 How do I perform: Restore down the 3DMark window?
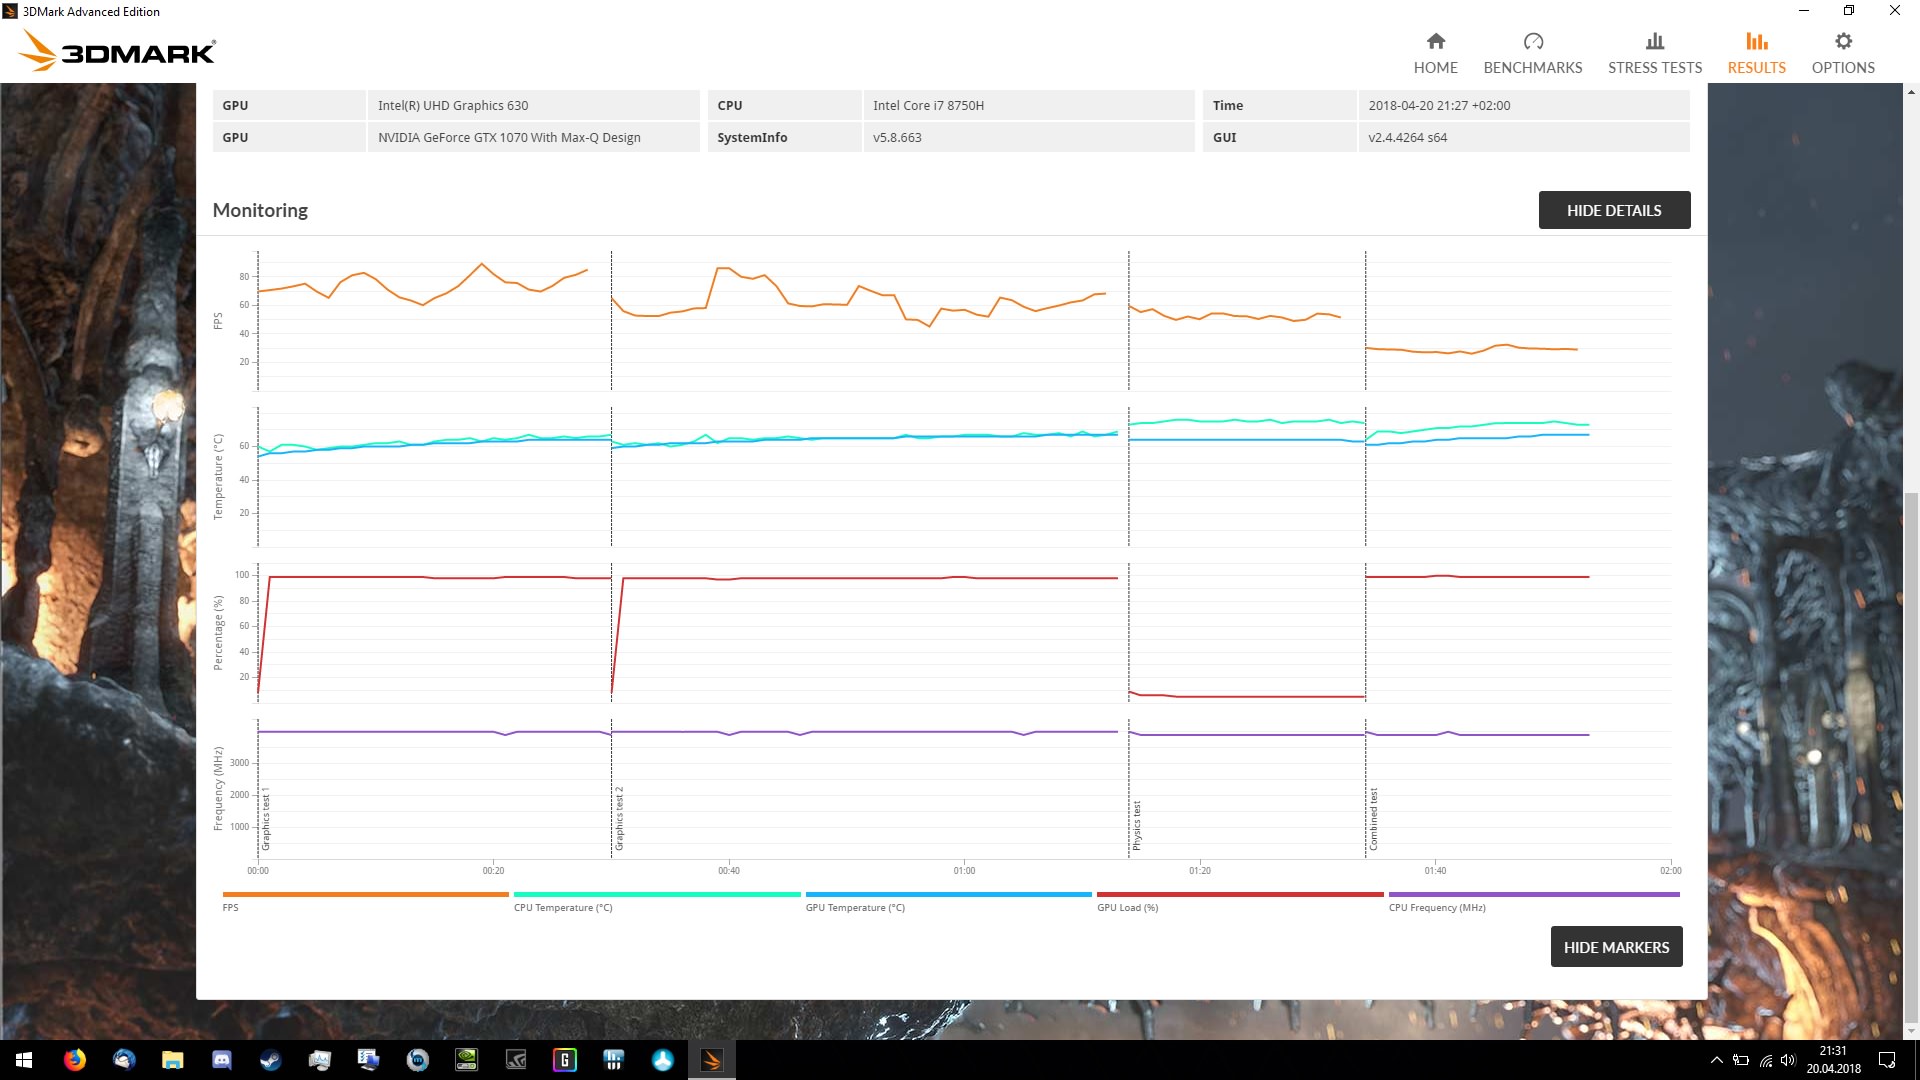coord(1849,11)
